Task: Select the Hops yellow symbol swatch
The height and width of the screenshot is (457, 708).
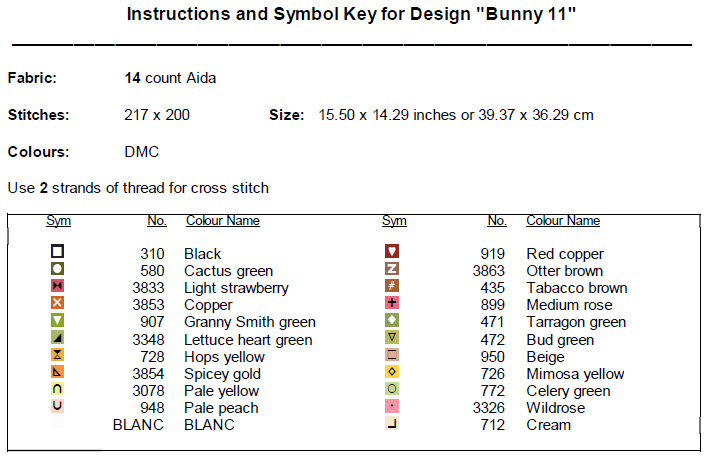Action: coord(58,356)
